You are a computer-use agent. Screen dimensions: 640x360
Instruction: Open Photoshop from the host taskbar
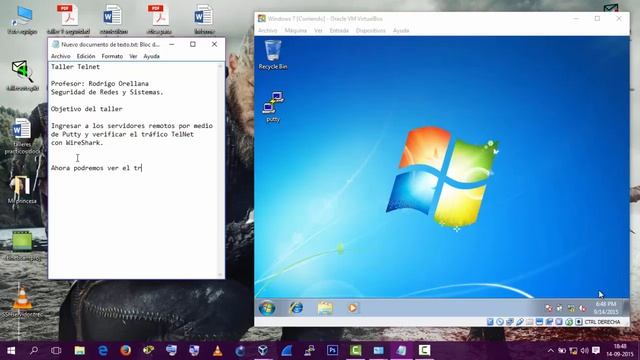coord(332,351)
